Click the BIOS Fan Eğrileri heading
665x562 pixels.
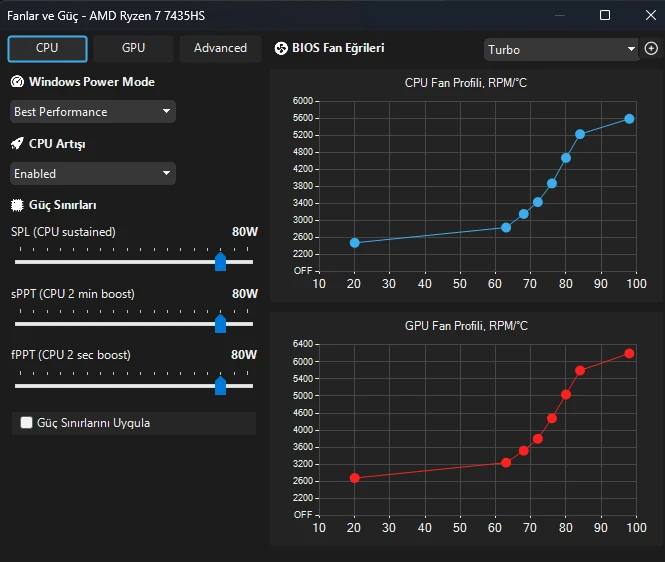338,48
